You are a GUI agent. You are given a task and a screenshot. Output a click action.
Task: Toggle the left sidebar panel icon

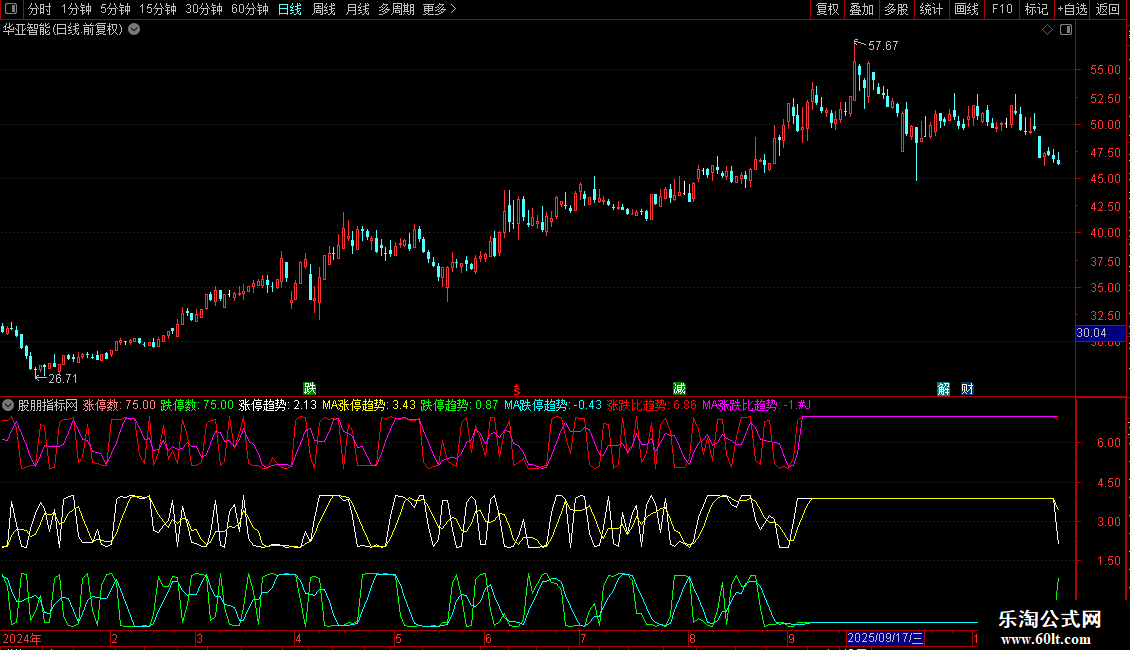(x=11, y=9)
